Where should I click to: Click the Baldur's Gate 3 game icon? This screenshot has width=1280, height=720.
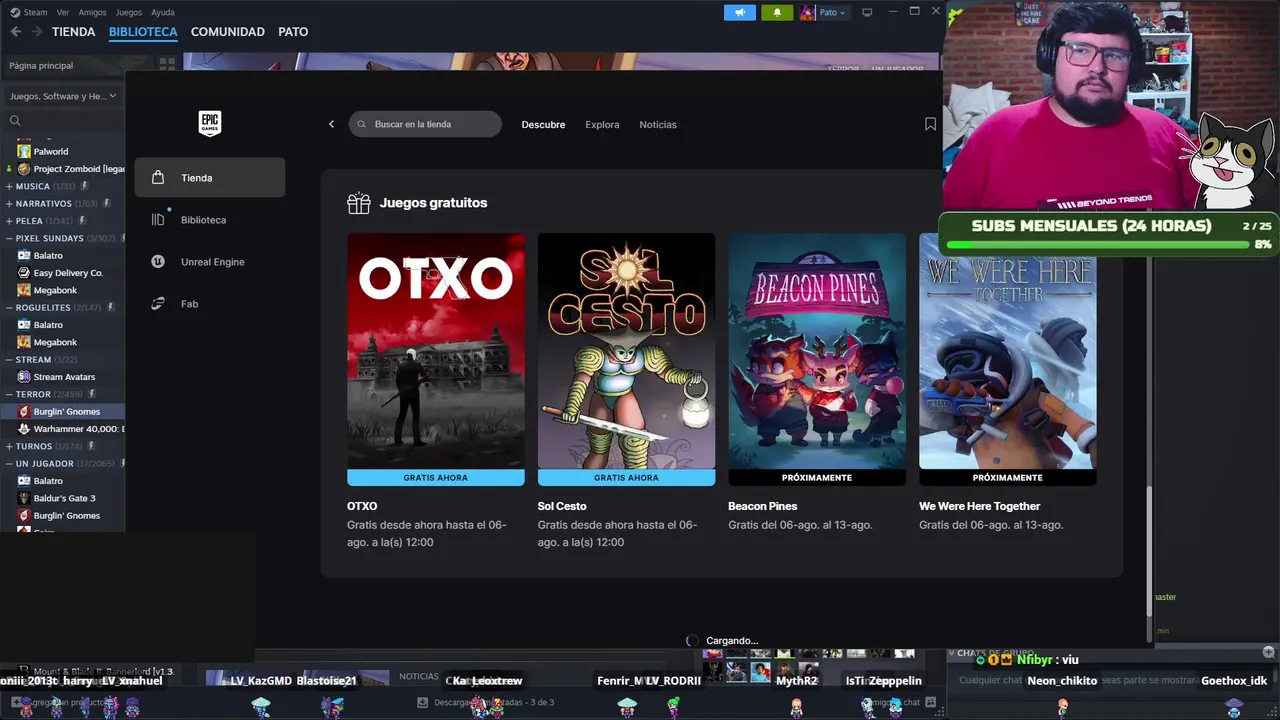click(24, 498)
